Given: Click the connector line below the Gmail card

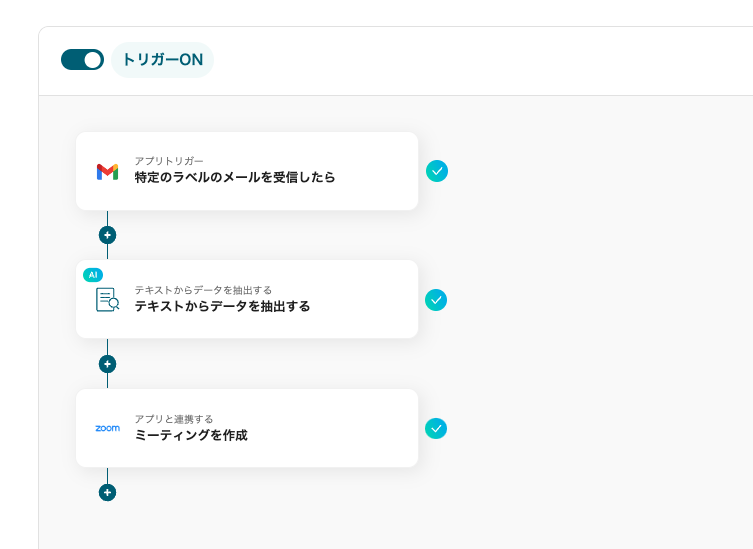Looking at the screenshot, I should (107, 218).
